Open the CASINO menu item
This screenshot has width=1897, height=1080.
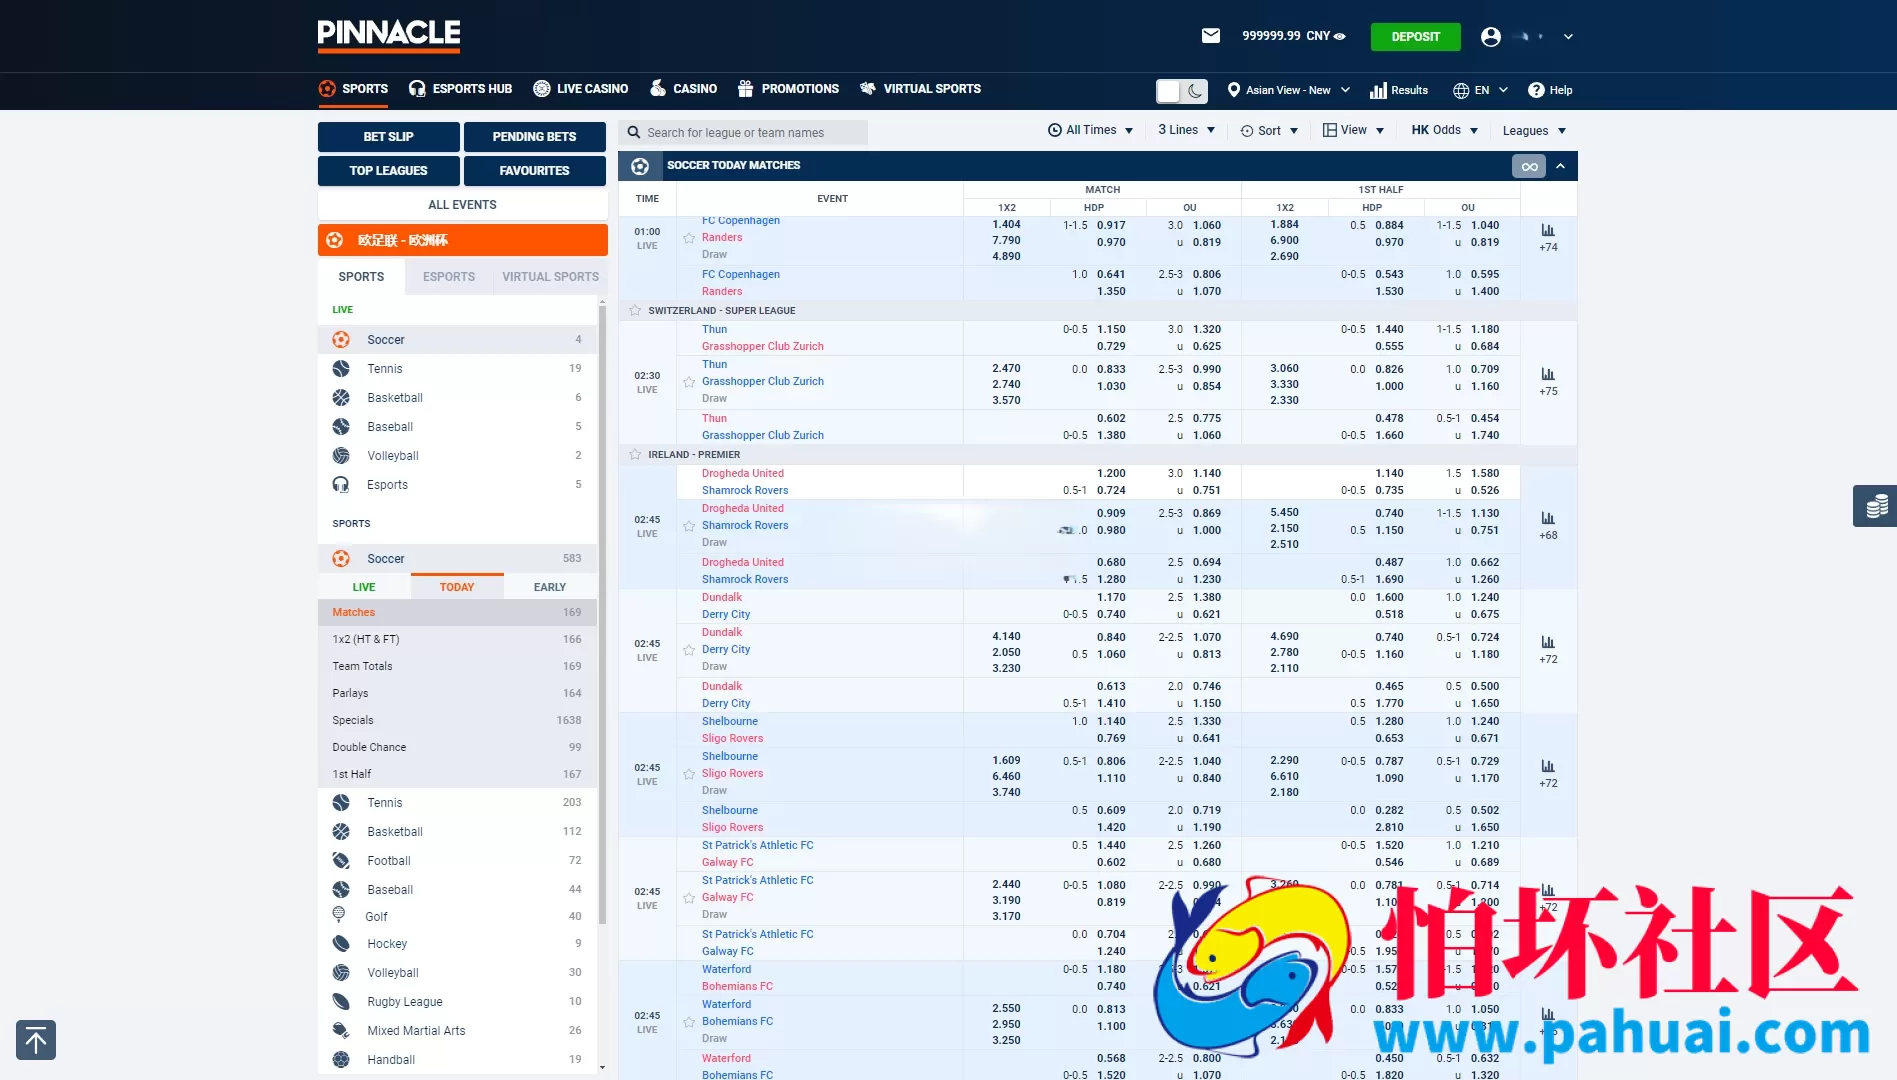683,89
